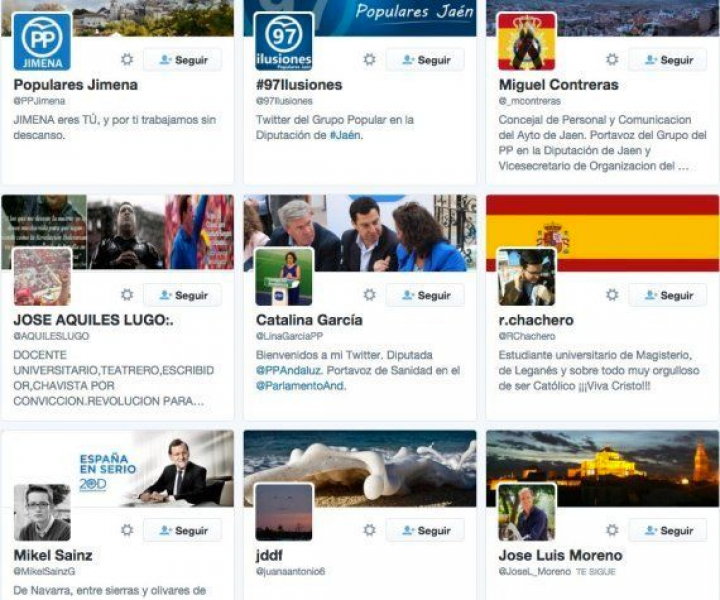Toggle Seguir for r.chachero
The image size is (720, 600).
coord(668,295)
